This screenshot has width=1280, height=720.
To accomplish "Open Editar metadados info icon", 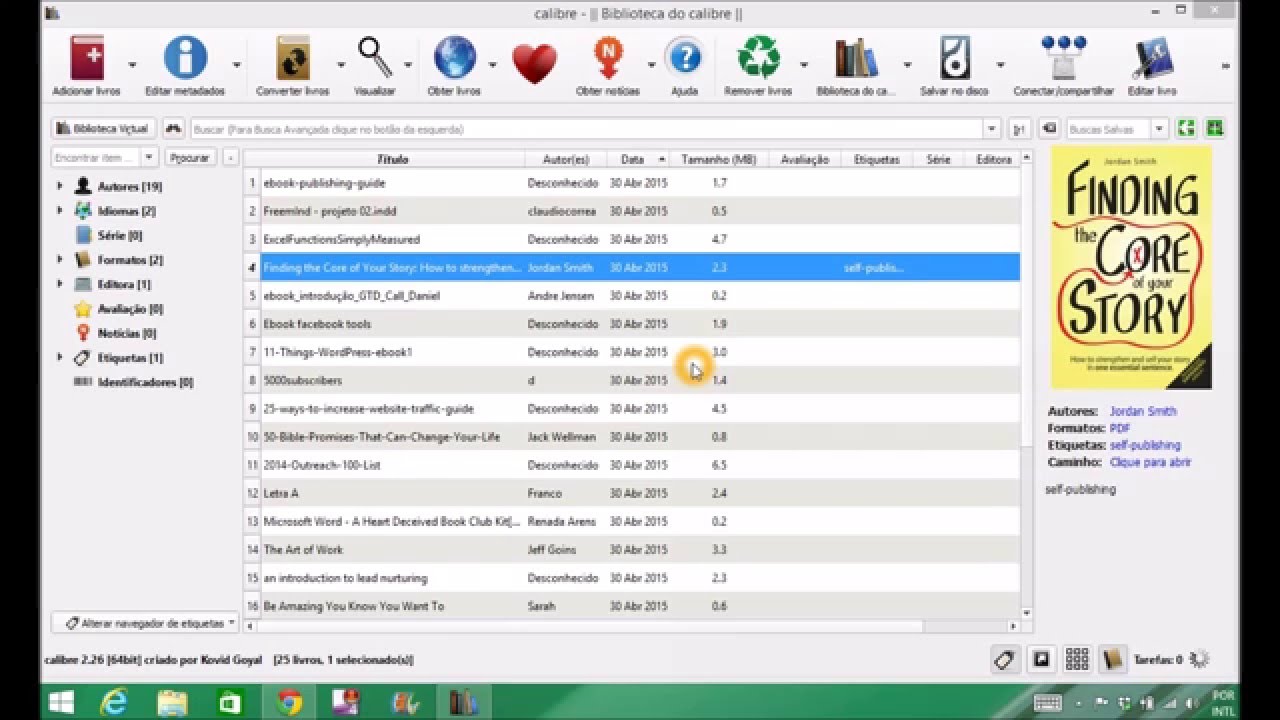I will (185, 58).
